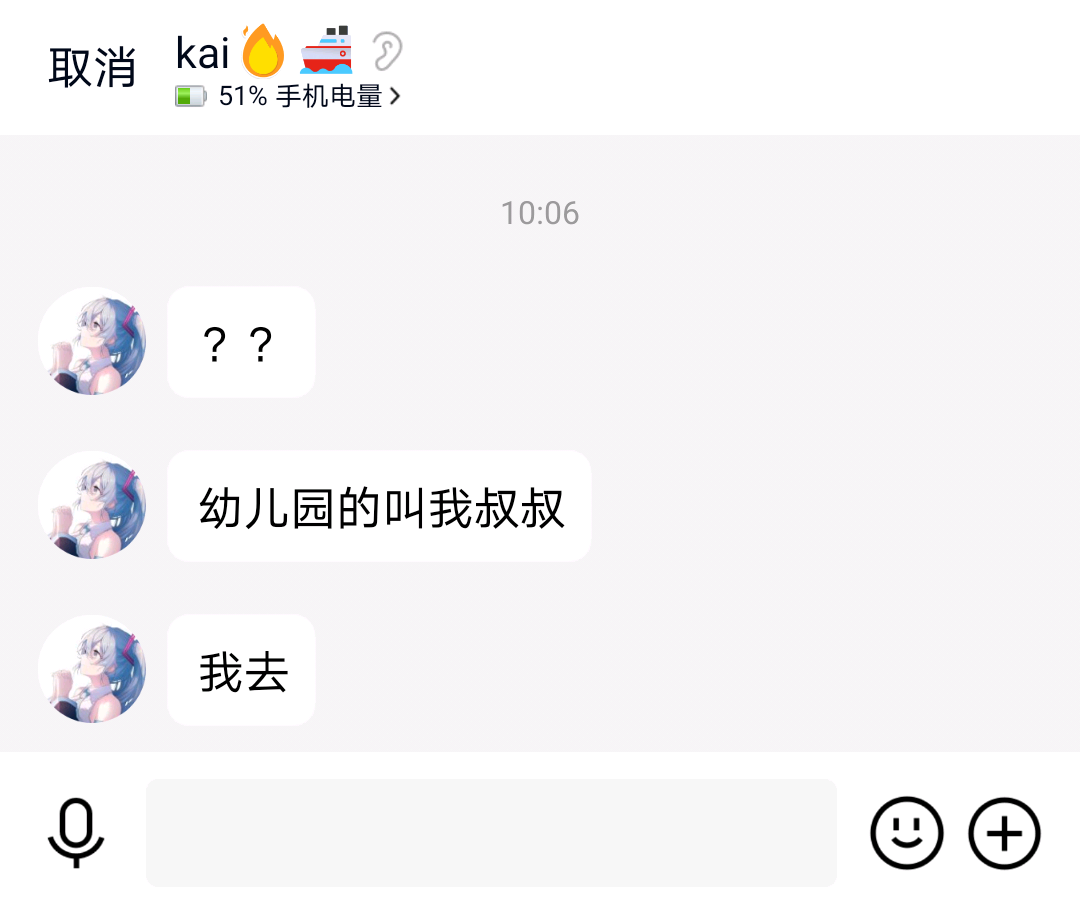1080x914 pixels.
Task: Click the 10:06 timestamp label
Action: click(x=540, y=213)
